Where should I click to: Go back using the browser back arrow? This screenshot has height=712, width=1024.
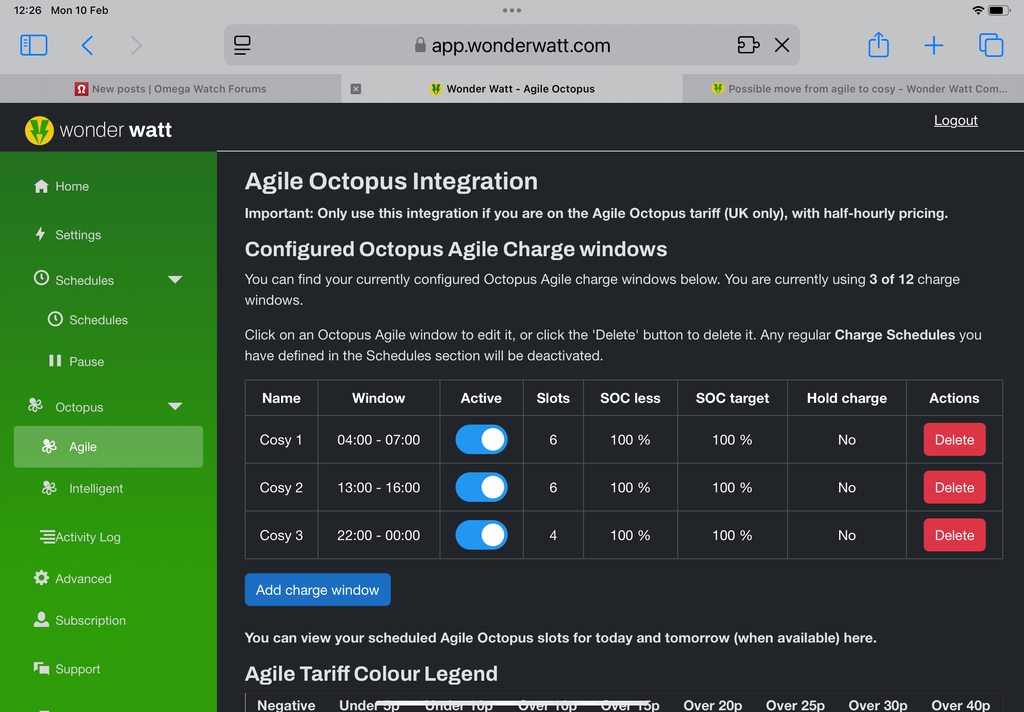[x=87, y=45]
